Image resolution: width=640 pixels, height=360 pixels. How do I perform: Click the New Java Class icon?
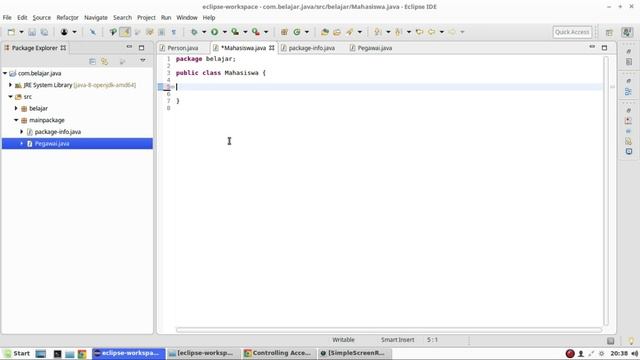coord(297,32)
